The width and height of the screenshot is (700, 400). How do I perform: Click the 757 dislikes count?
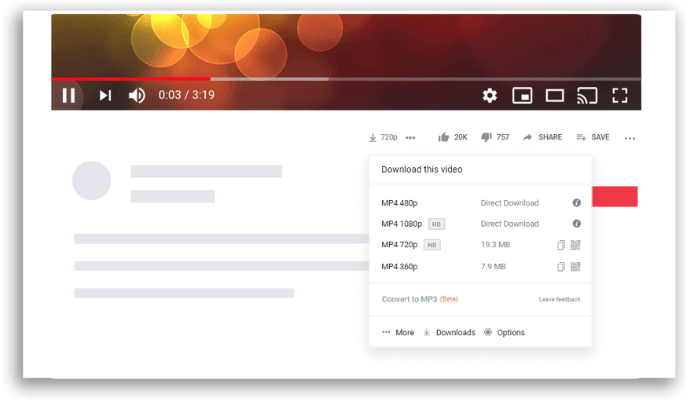pyautogui.click(x=503, y=138)
